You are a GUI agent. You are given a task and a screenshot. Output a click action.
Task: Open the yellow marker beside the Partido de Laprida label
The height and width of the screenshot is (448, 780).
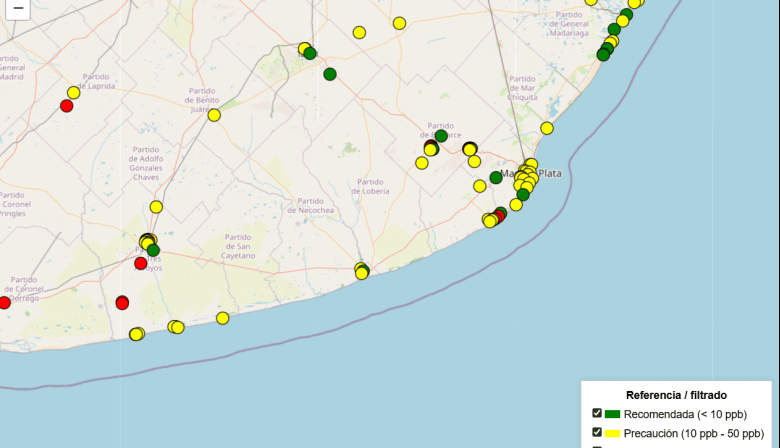tap(74, 92)
